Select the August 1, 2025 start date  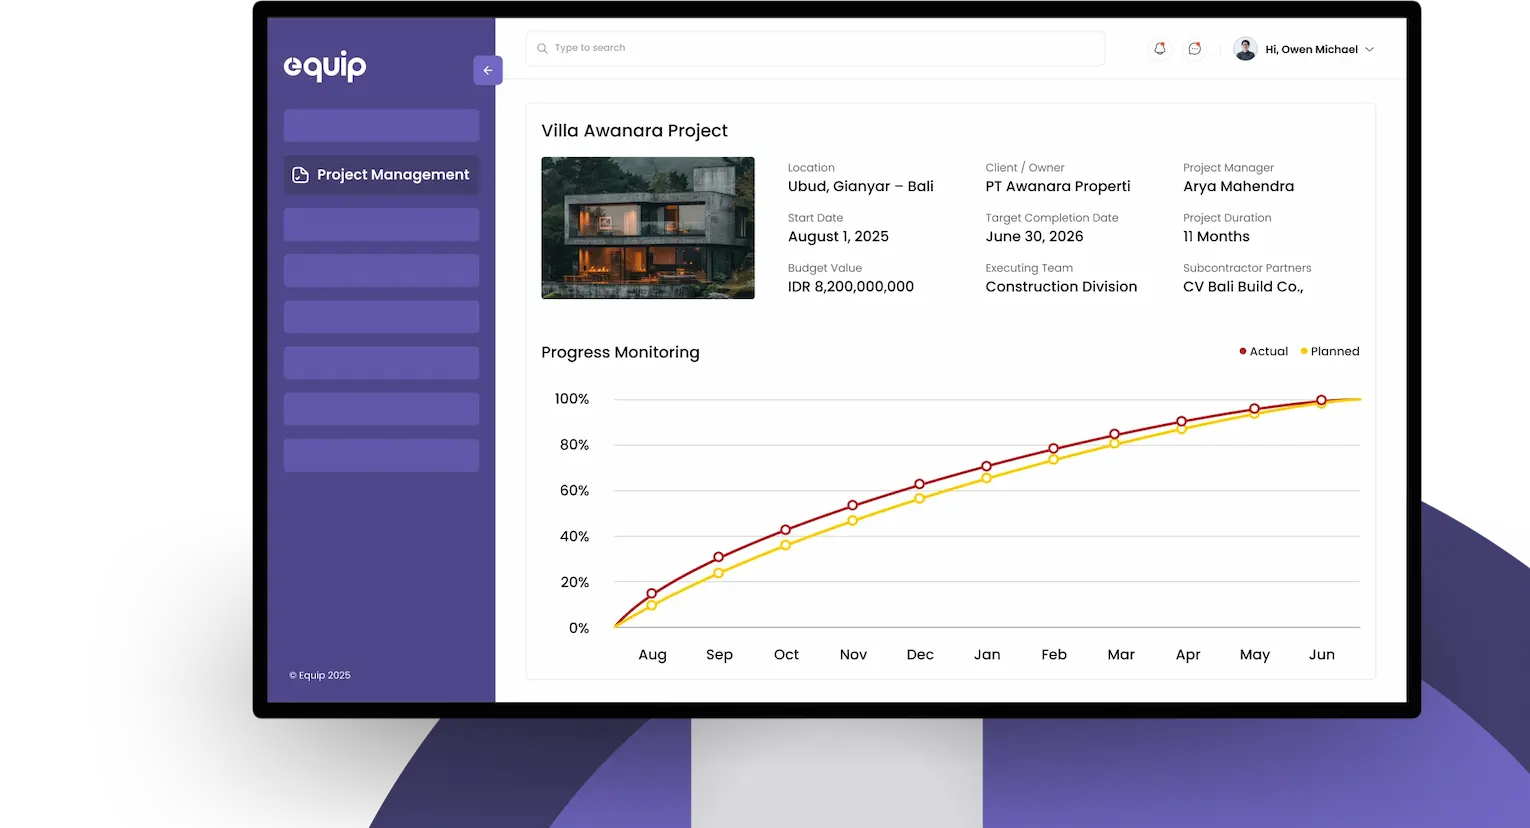pos(838,236)
